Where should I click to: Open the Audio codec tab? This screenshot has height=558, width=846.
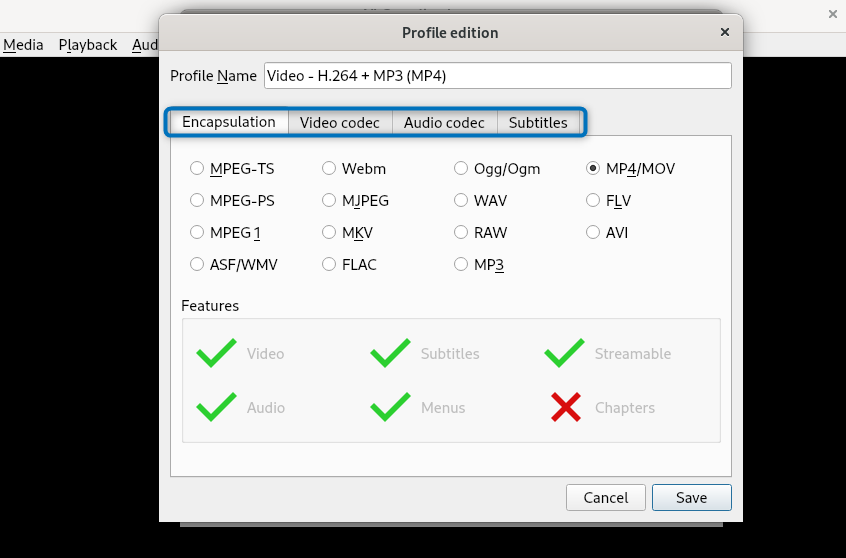point(444,123)
